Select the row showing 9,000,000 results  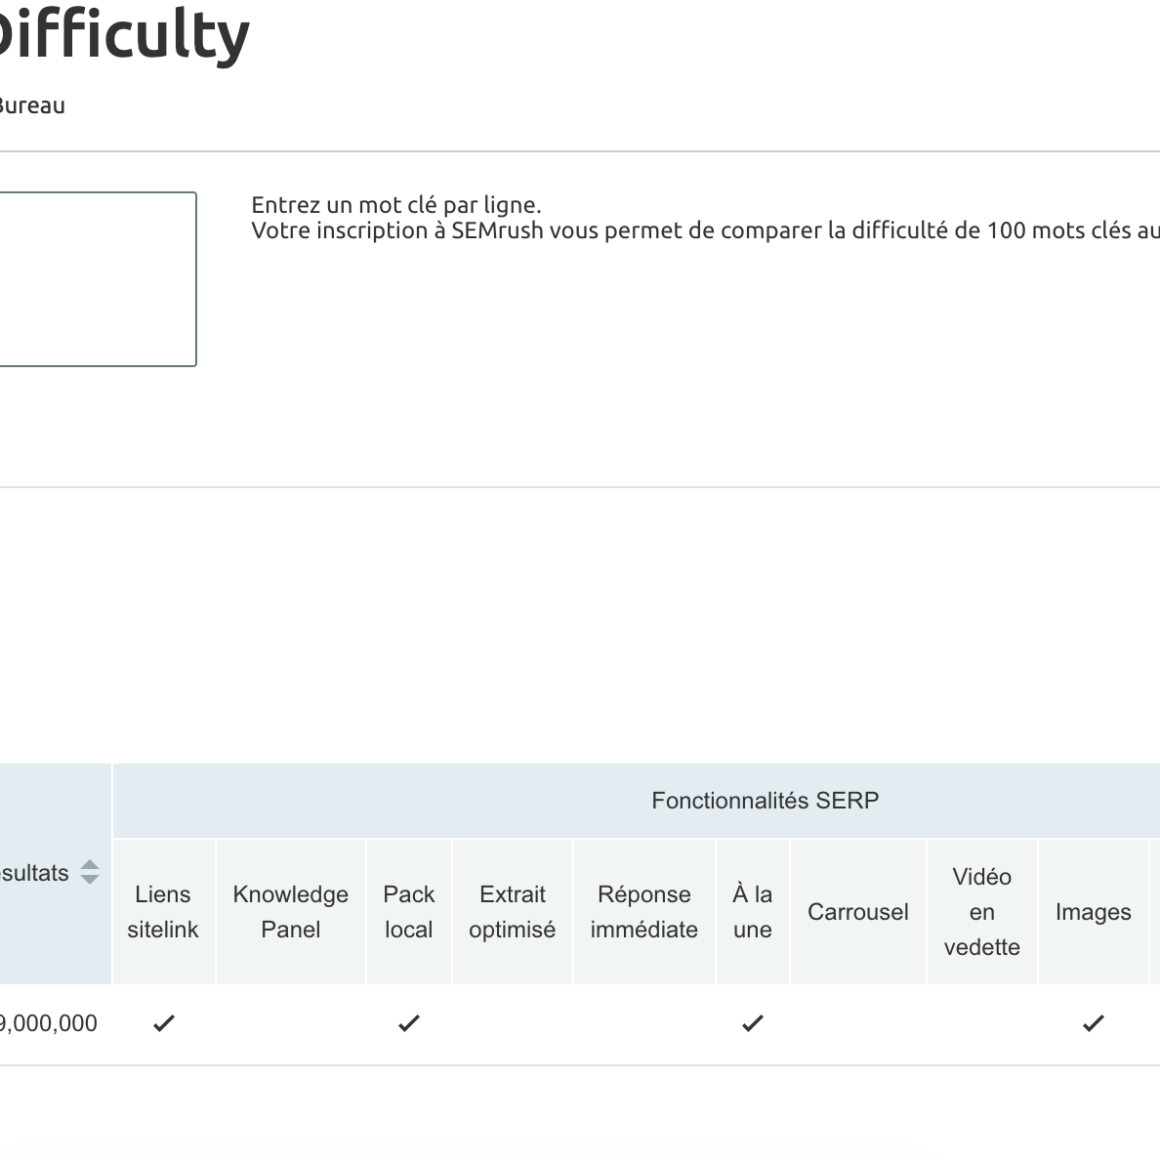click(48, 1023)
